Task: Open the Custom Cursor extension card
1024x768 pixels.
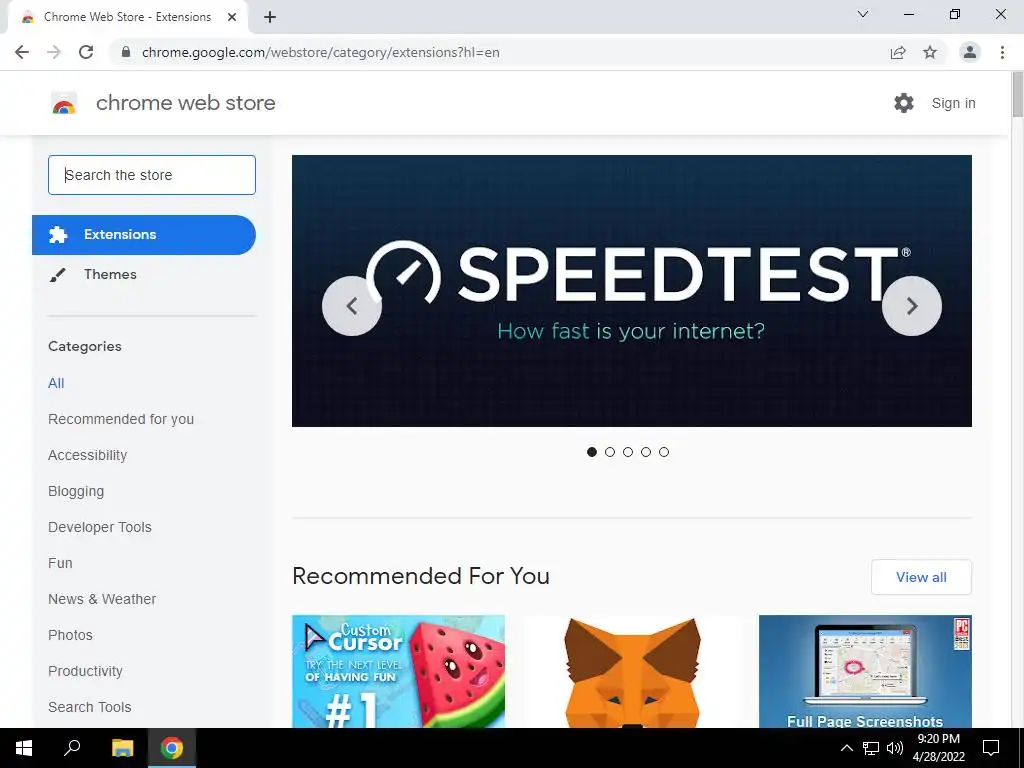Action: tap(398, 671)
